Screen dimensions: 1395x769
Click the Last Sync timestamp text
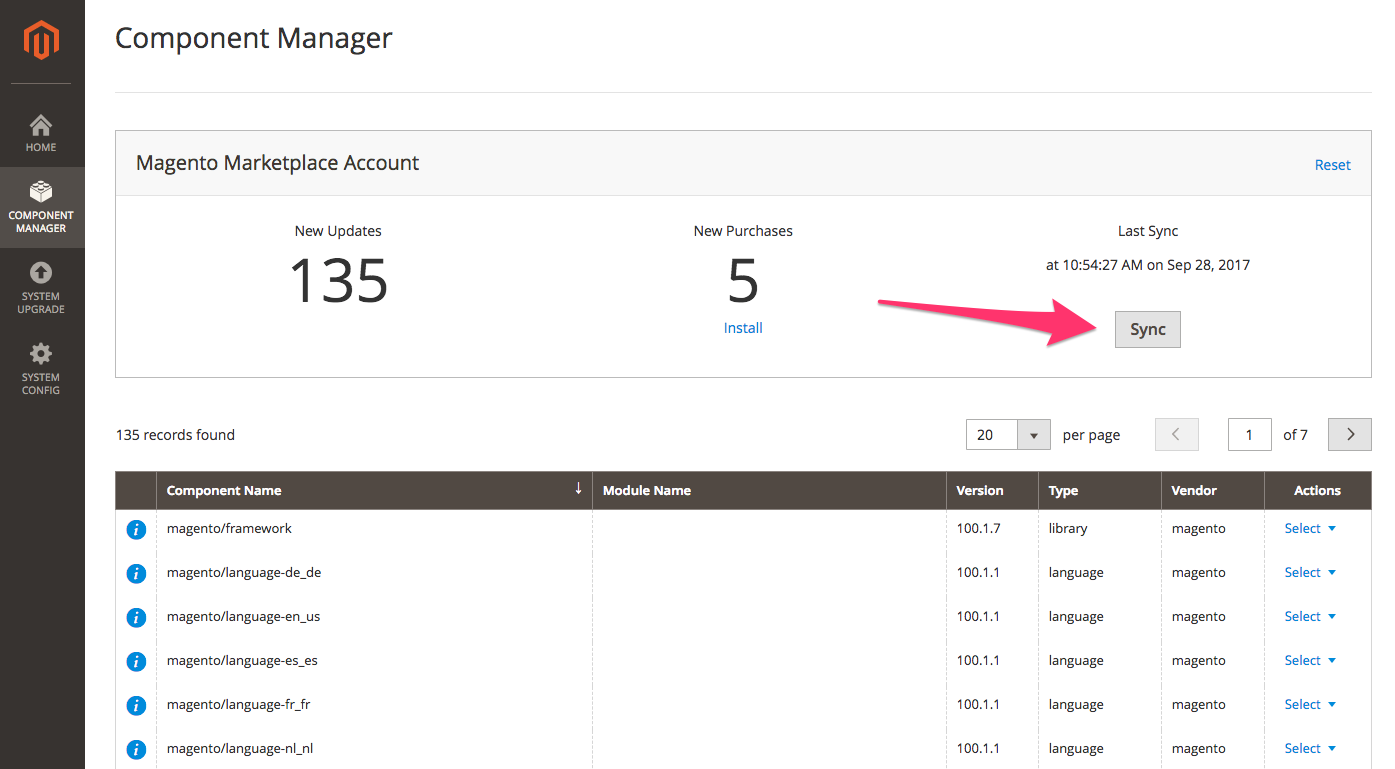[x=1148, y=265]
